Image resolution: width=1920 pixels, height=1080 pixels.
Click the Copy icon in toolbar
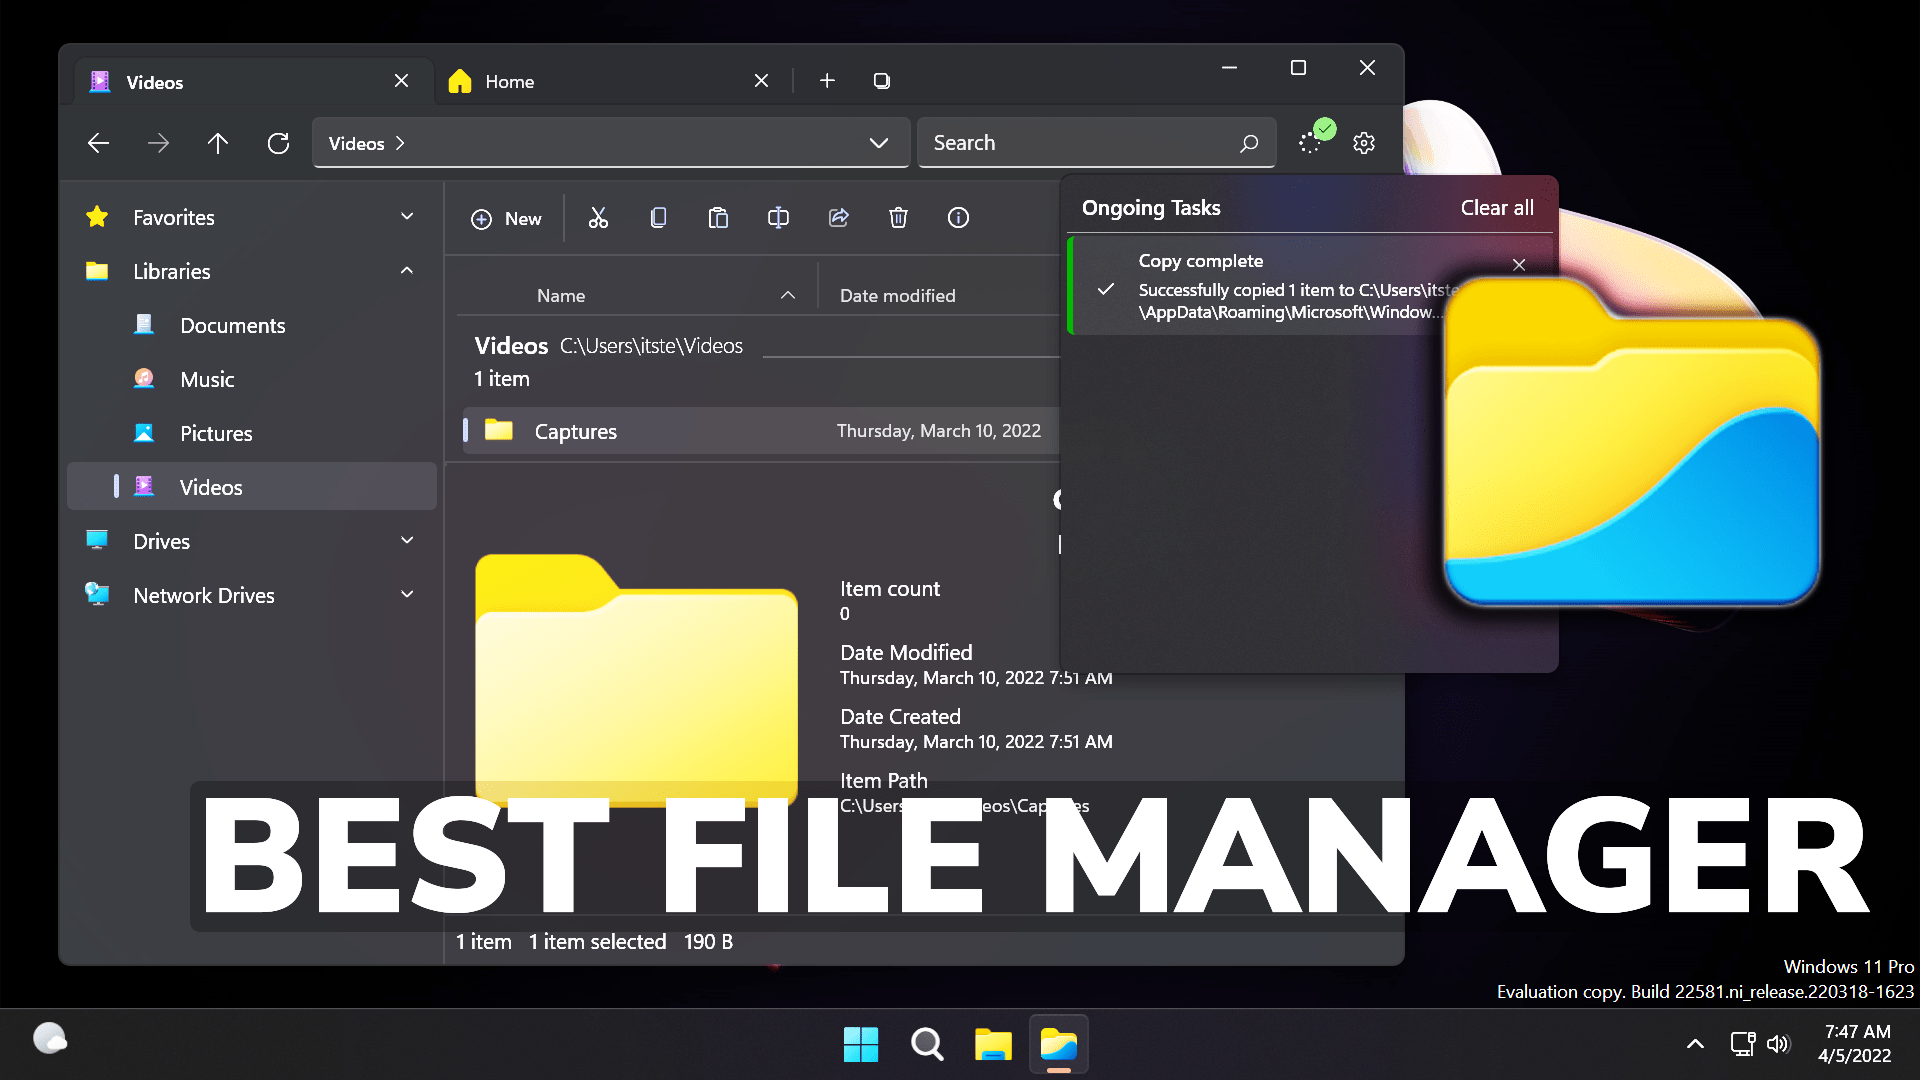coord(658,218)
